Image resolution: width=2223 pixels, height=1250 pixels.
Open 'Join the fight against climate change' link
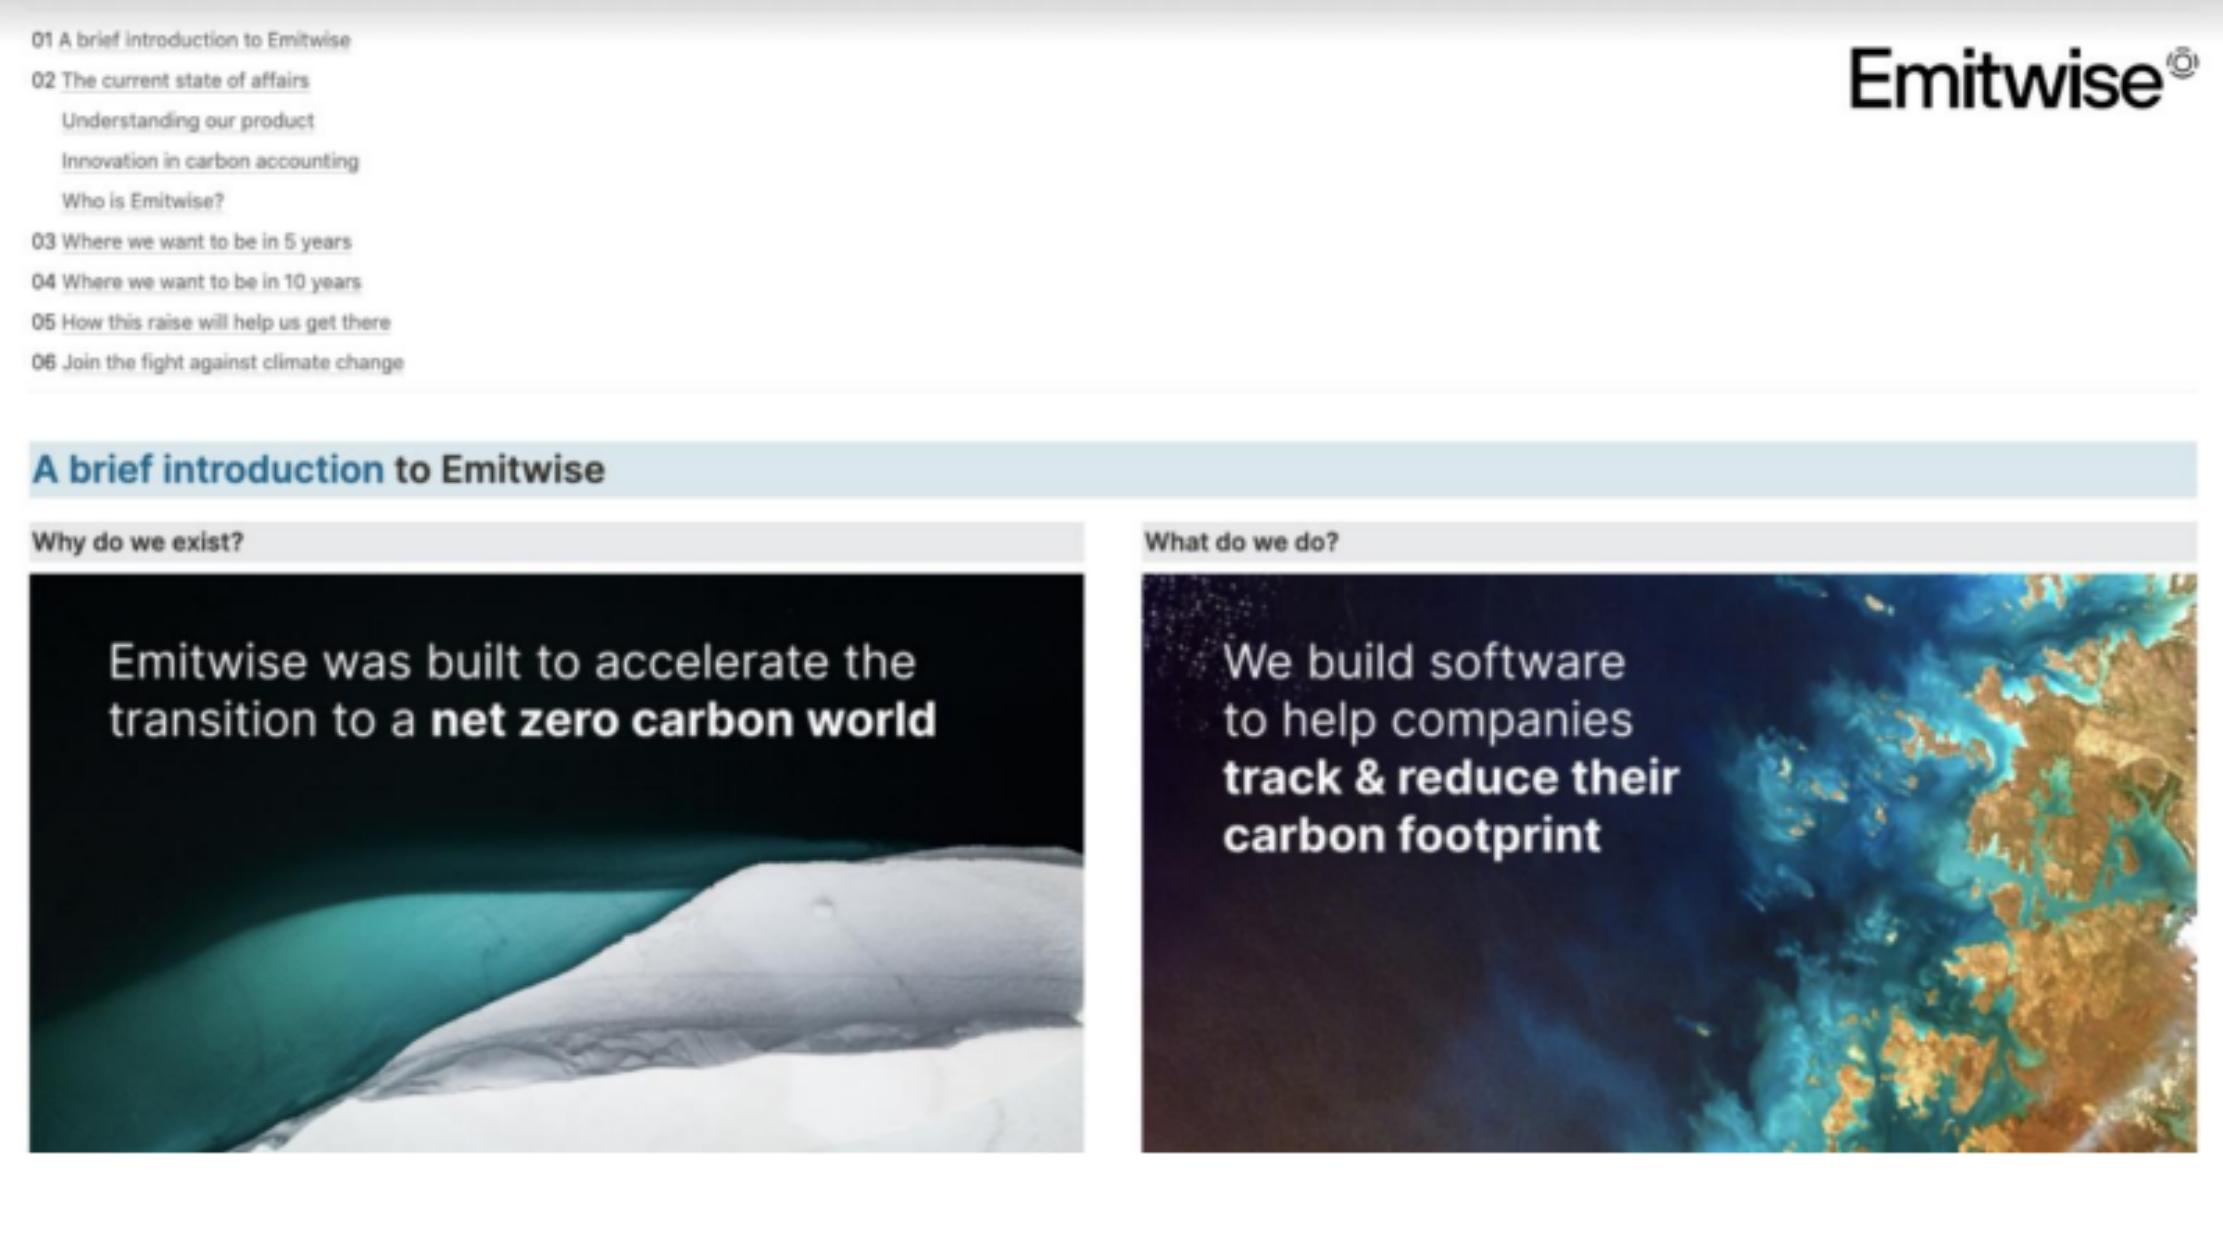233,362
